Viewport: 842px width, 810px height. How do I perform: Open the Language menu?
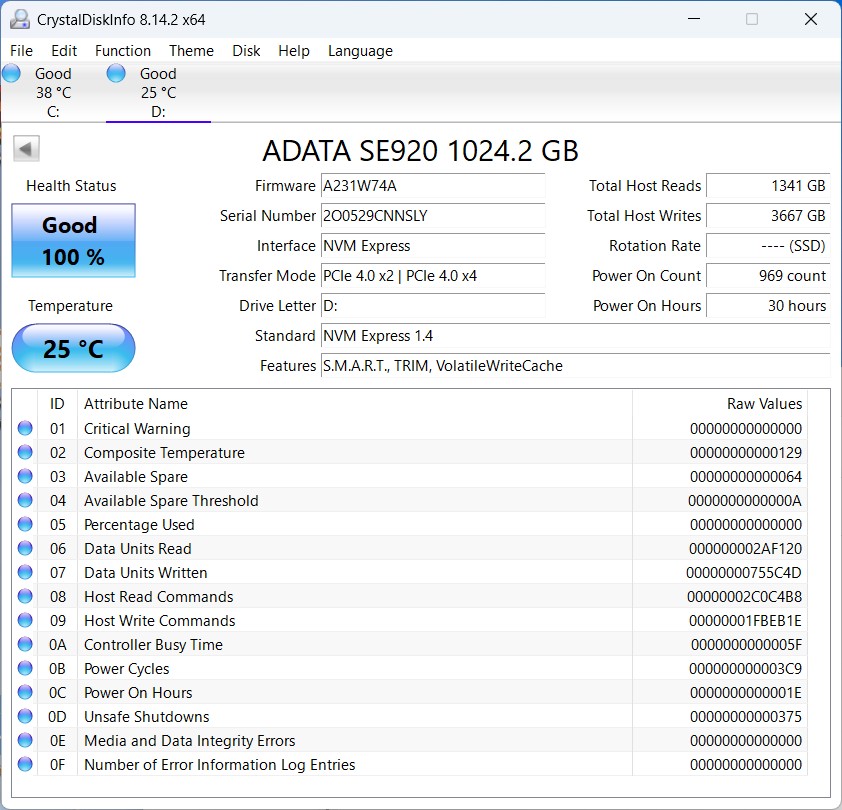click(x=360, y=51)
